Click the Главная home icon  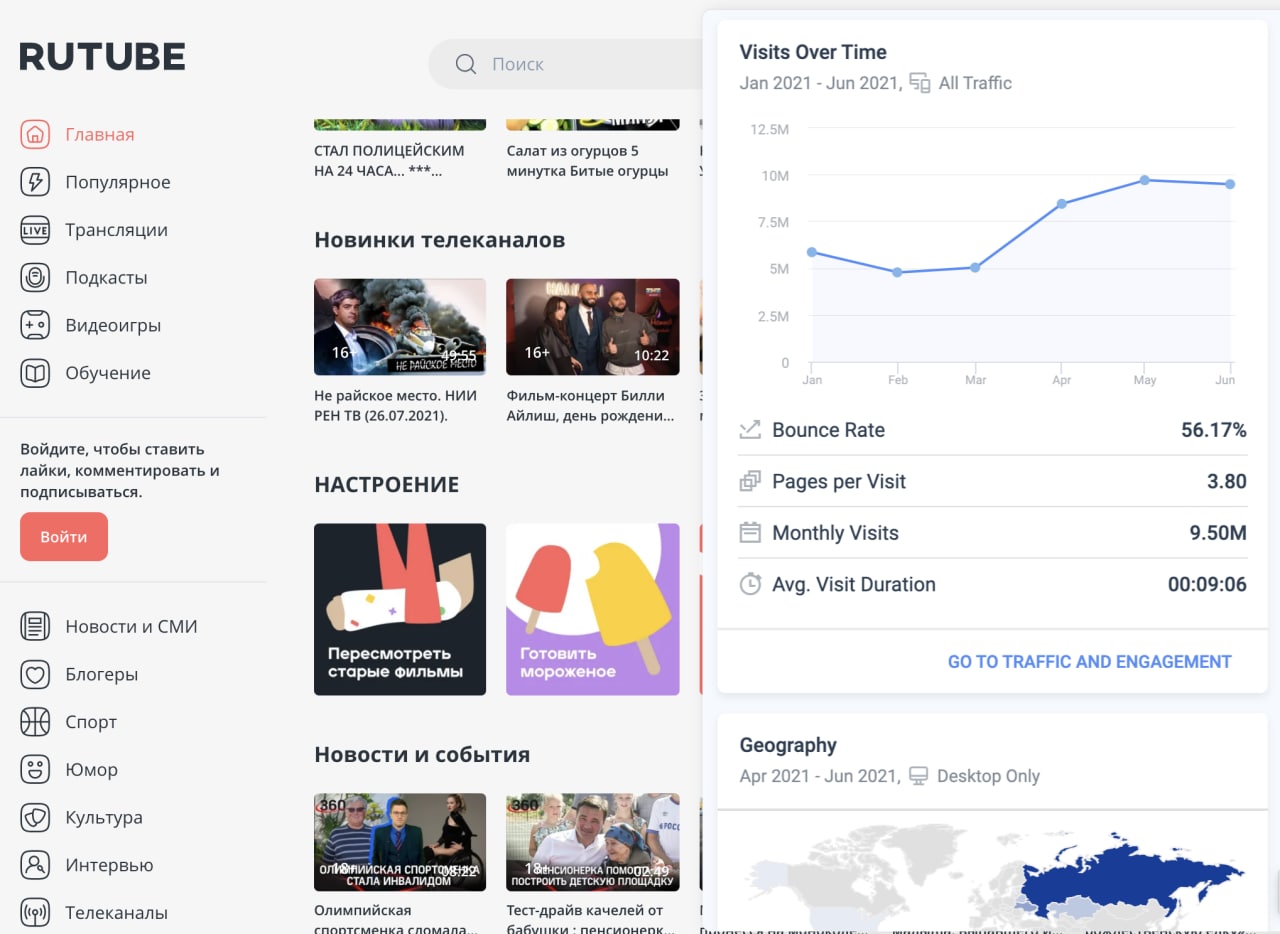(x=35, y=134)
